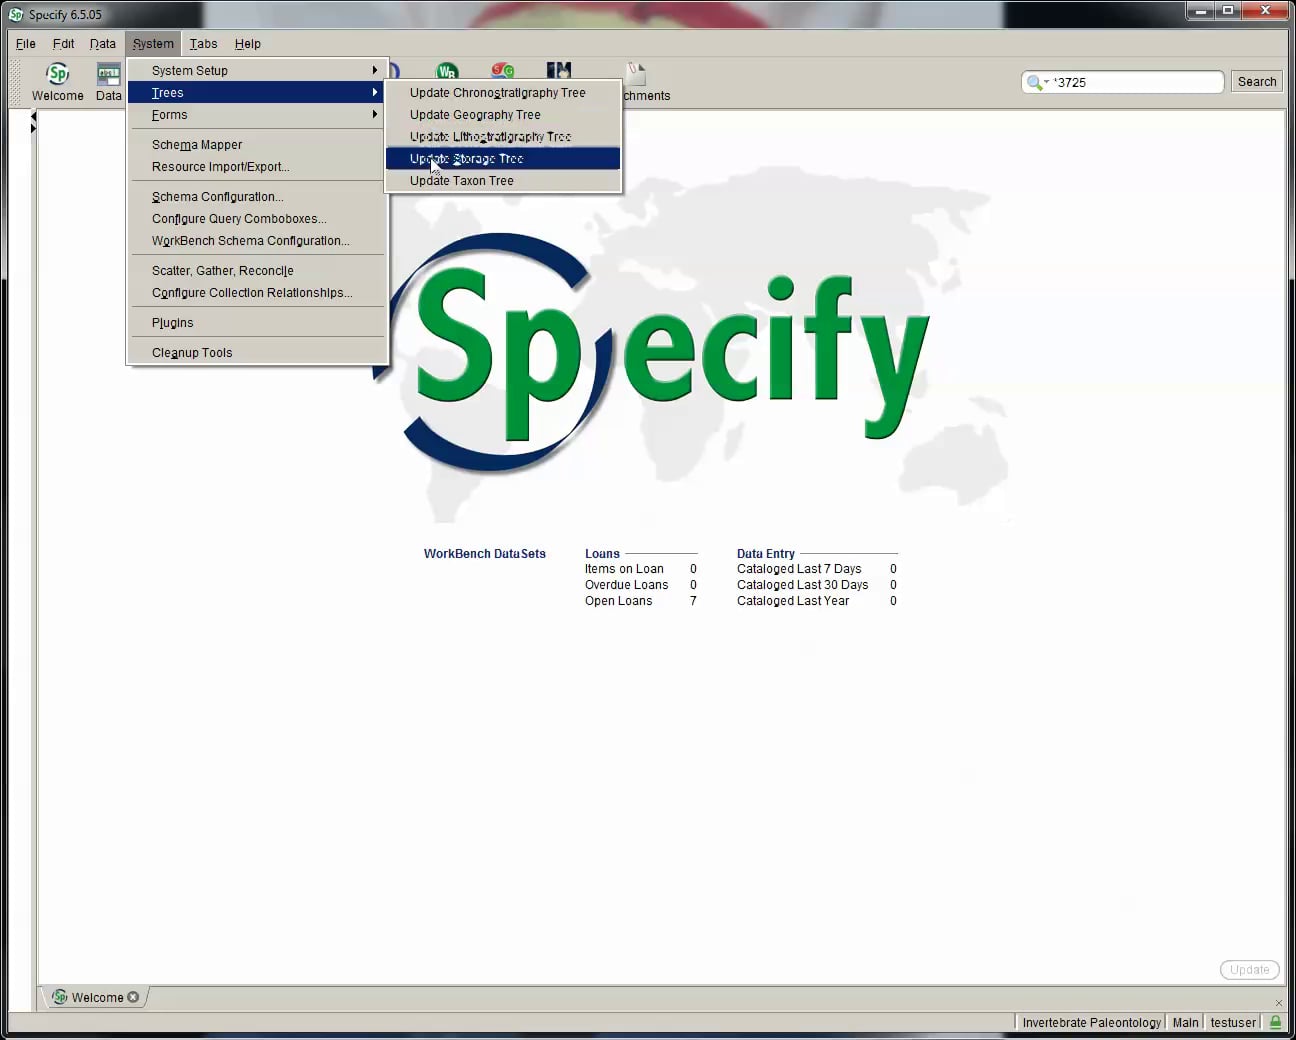The height and width of the screenshot is (1040, 1296).
Task: Click Main in the status bar
Action: coord(1185,1022)
